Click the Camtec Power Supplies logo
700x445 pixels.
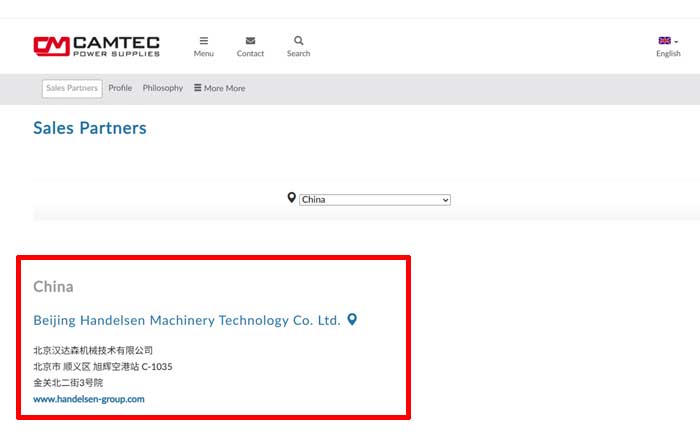[x=96, y=46]
